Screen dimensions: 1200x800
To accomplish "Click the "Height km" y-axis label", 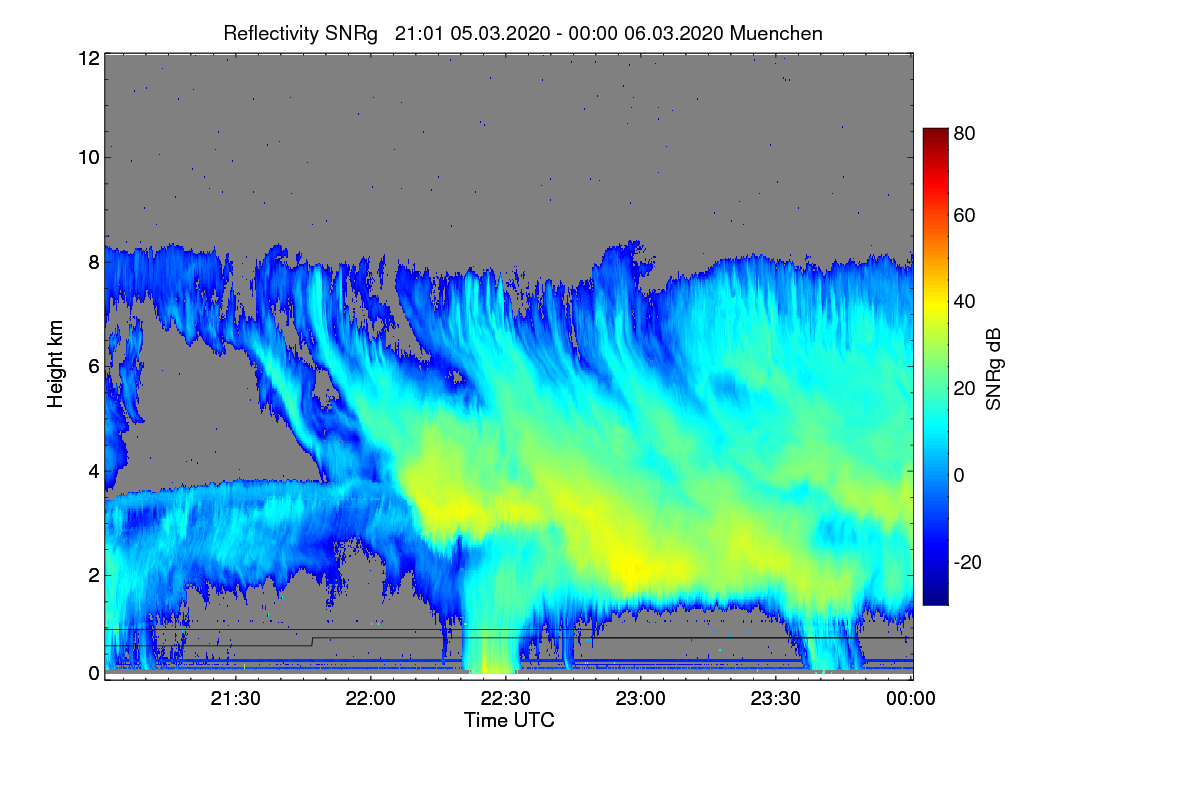I will pos(54,363).
